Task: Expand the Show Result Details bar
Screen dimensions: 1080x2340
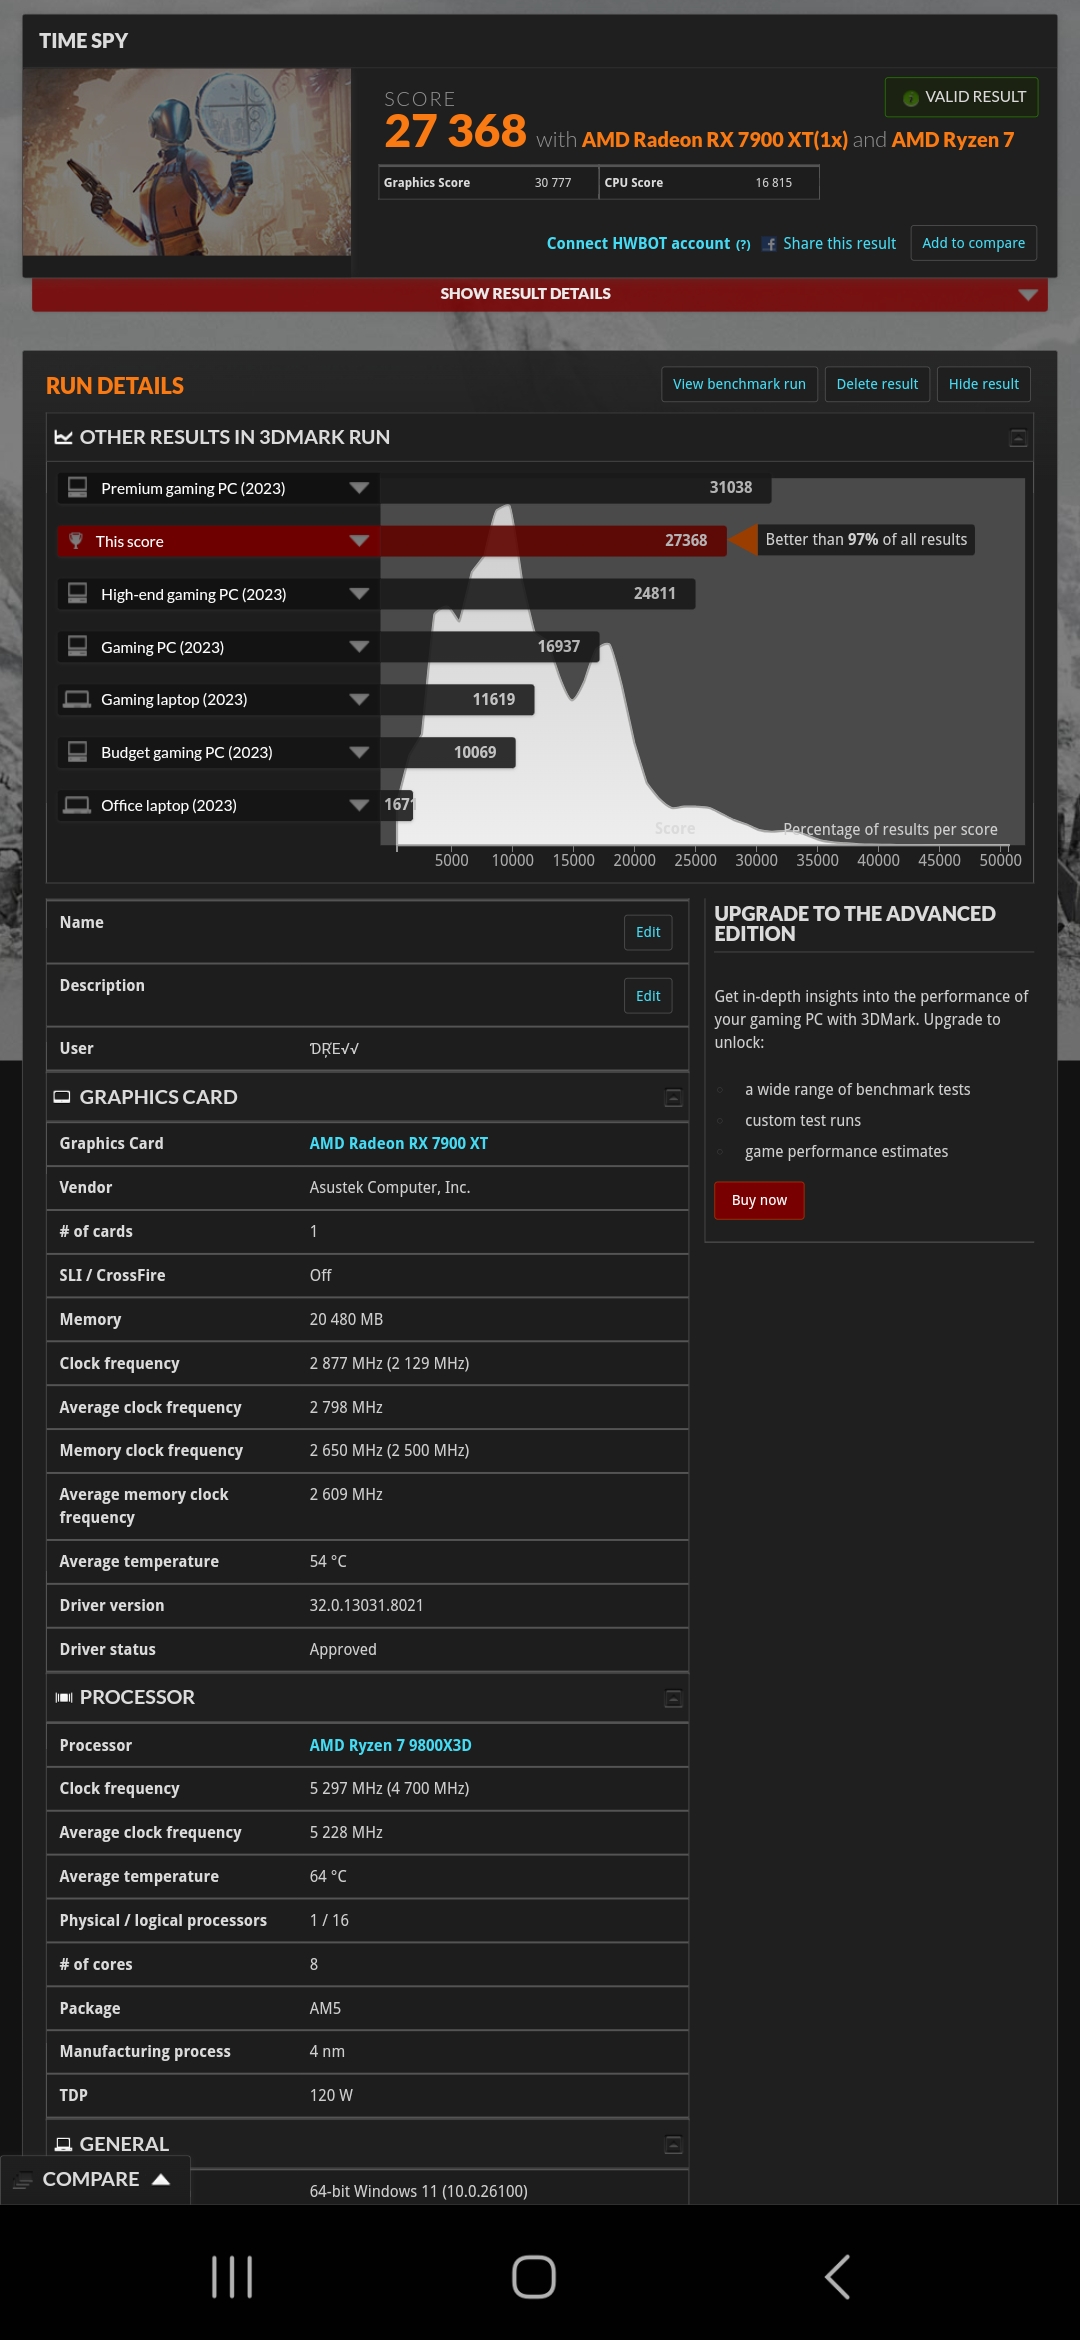Action: tap(540, 294)
